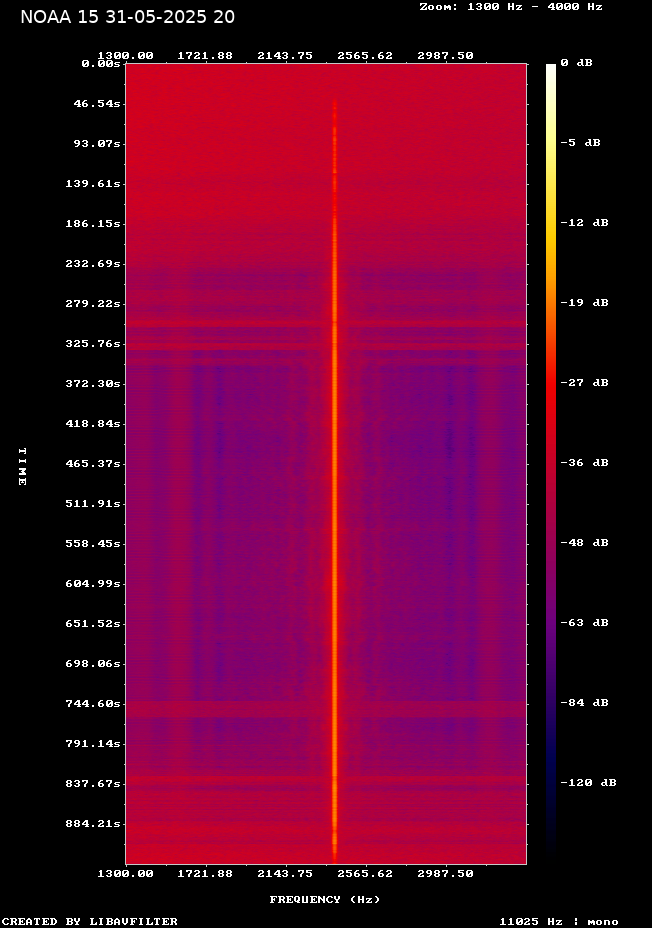This screenshot has height=928, width=652.
Task: Pick the "-84 dB" scale label
Action: [x=585, y=703]
